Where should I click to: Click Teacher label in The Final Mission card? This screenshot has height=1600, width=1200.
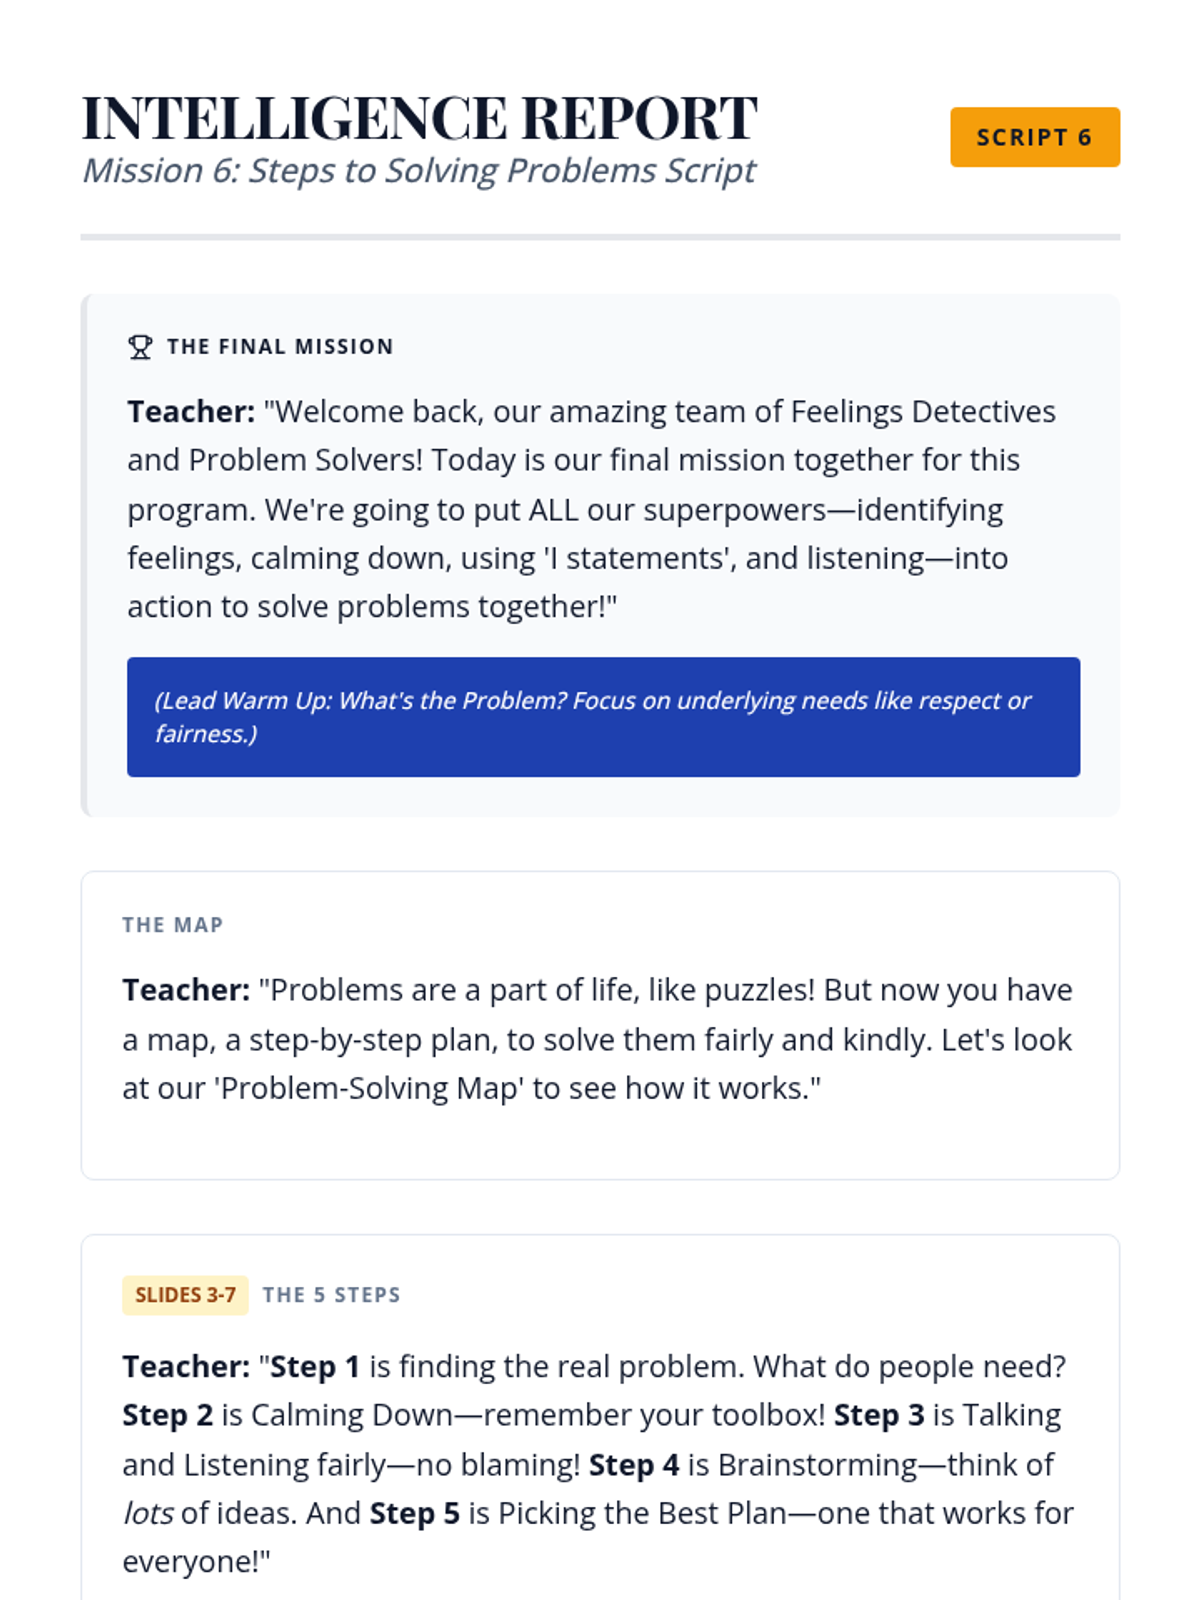tap(191, 412)
